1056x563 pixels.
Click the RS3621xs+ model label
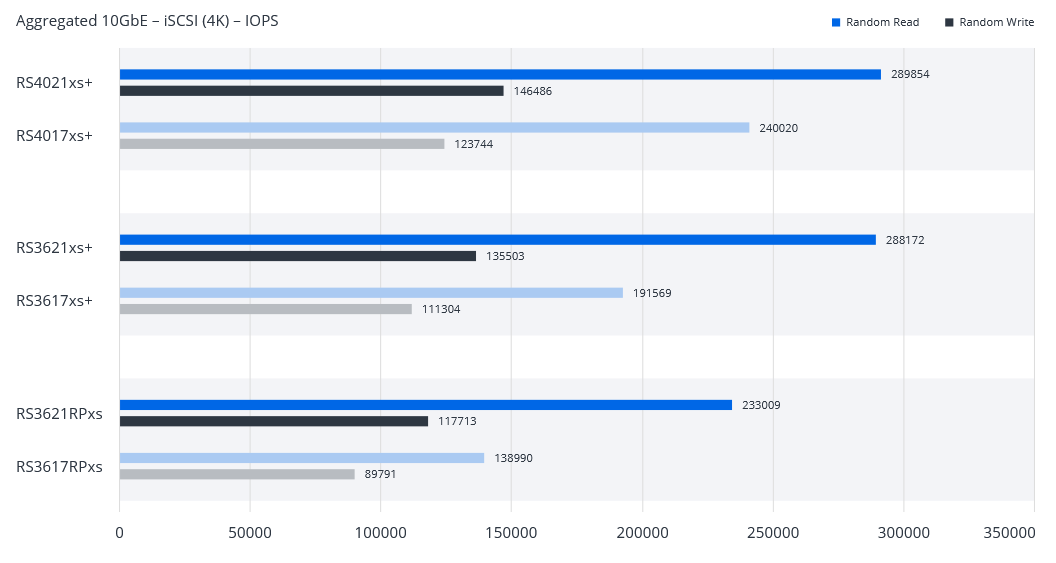(x=55, y=248)
